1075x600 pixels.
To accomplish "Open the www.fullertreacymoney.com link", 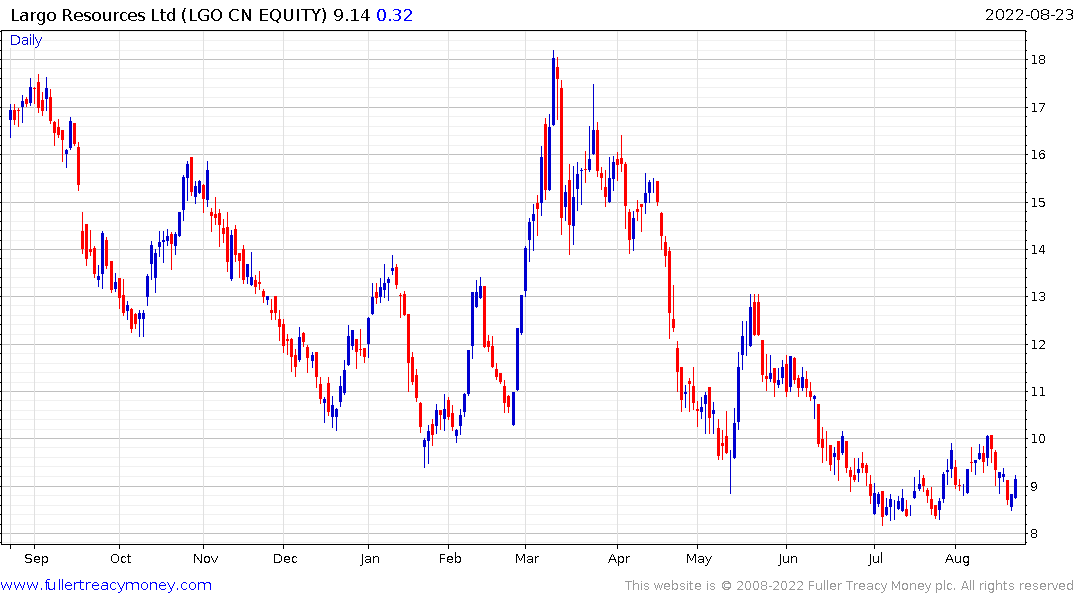I will click(106, 585).
